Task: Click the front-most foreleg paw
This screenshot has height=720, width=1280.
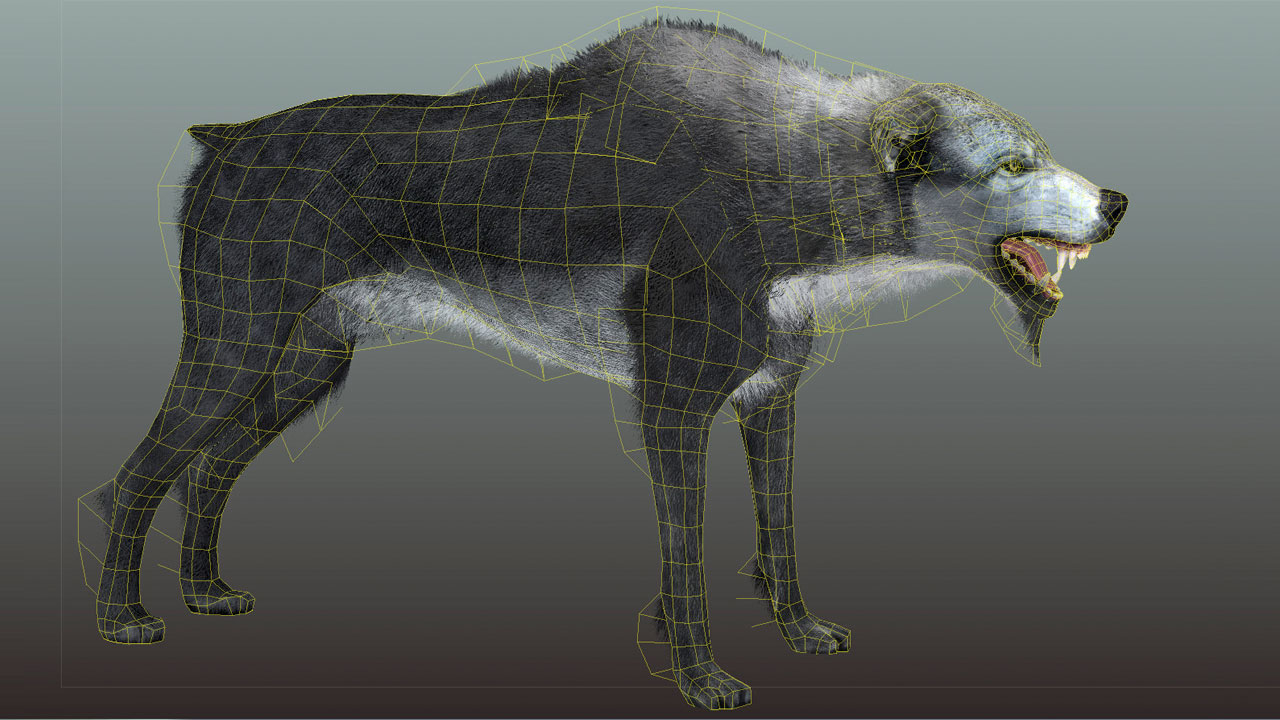Action: click(713, 686)
